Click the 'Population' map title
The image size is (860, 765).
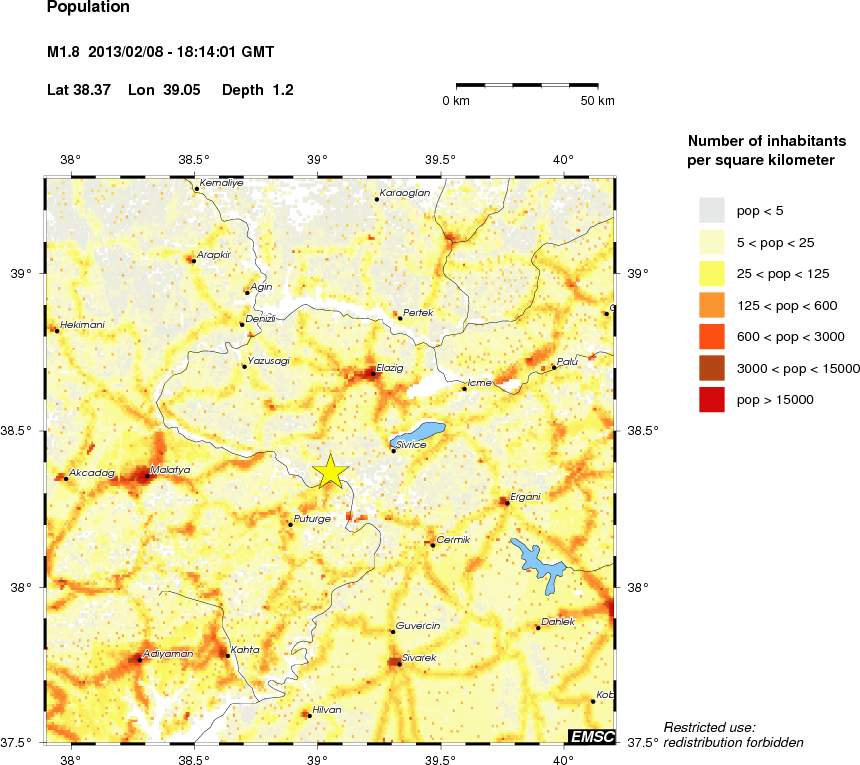tap(88, 7)
